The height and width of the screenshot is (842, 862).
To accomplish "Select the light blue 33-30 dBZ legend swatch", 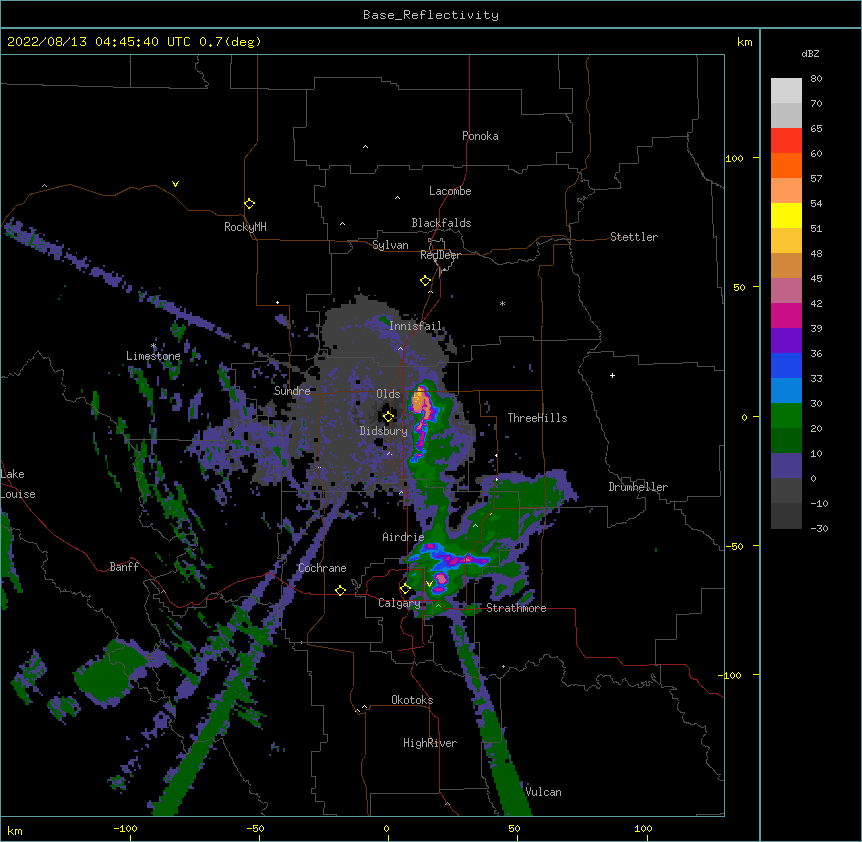I will coord(786,390).
